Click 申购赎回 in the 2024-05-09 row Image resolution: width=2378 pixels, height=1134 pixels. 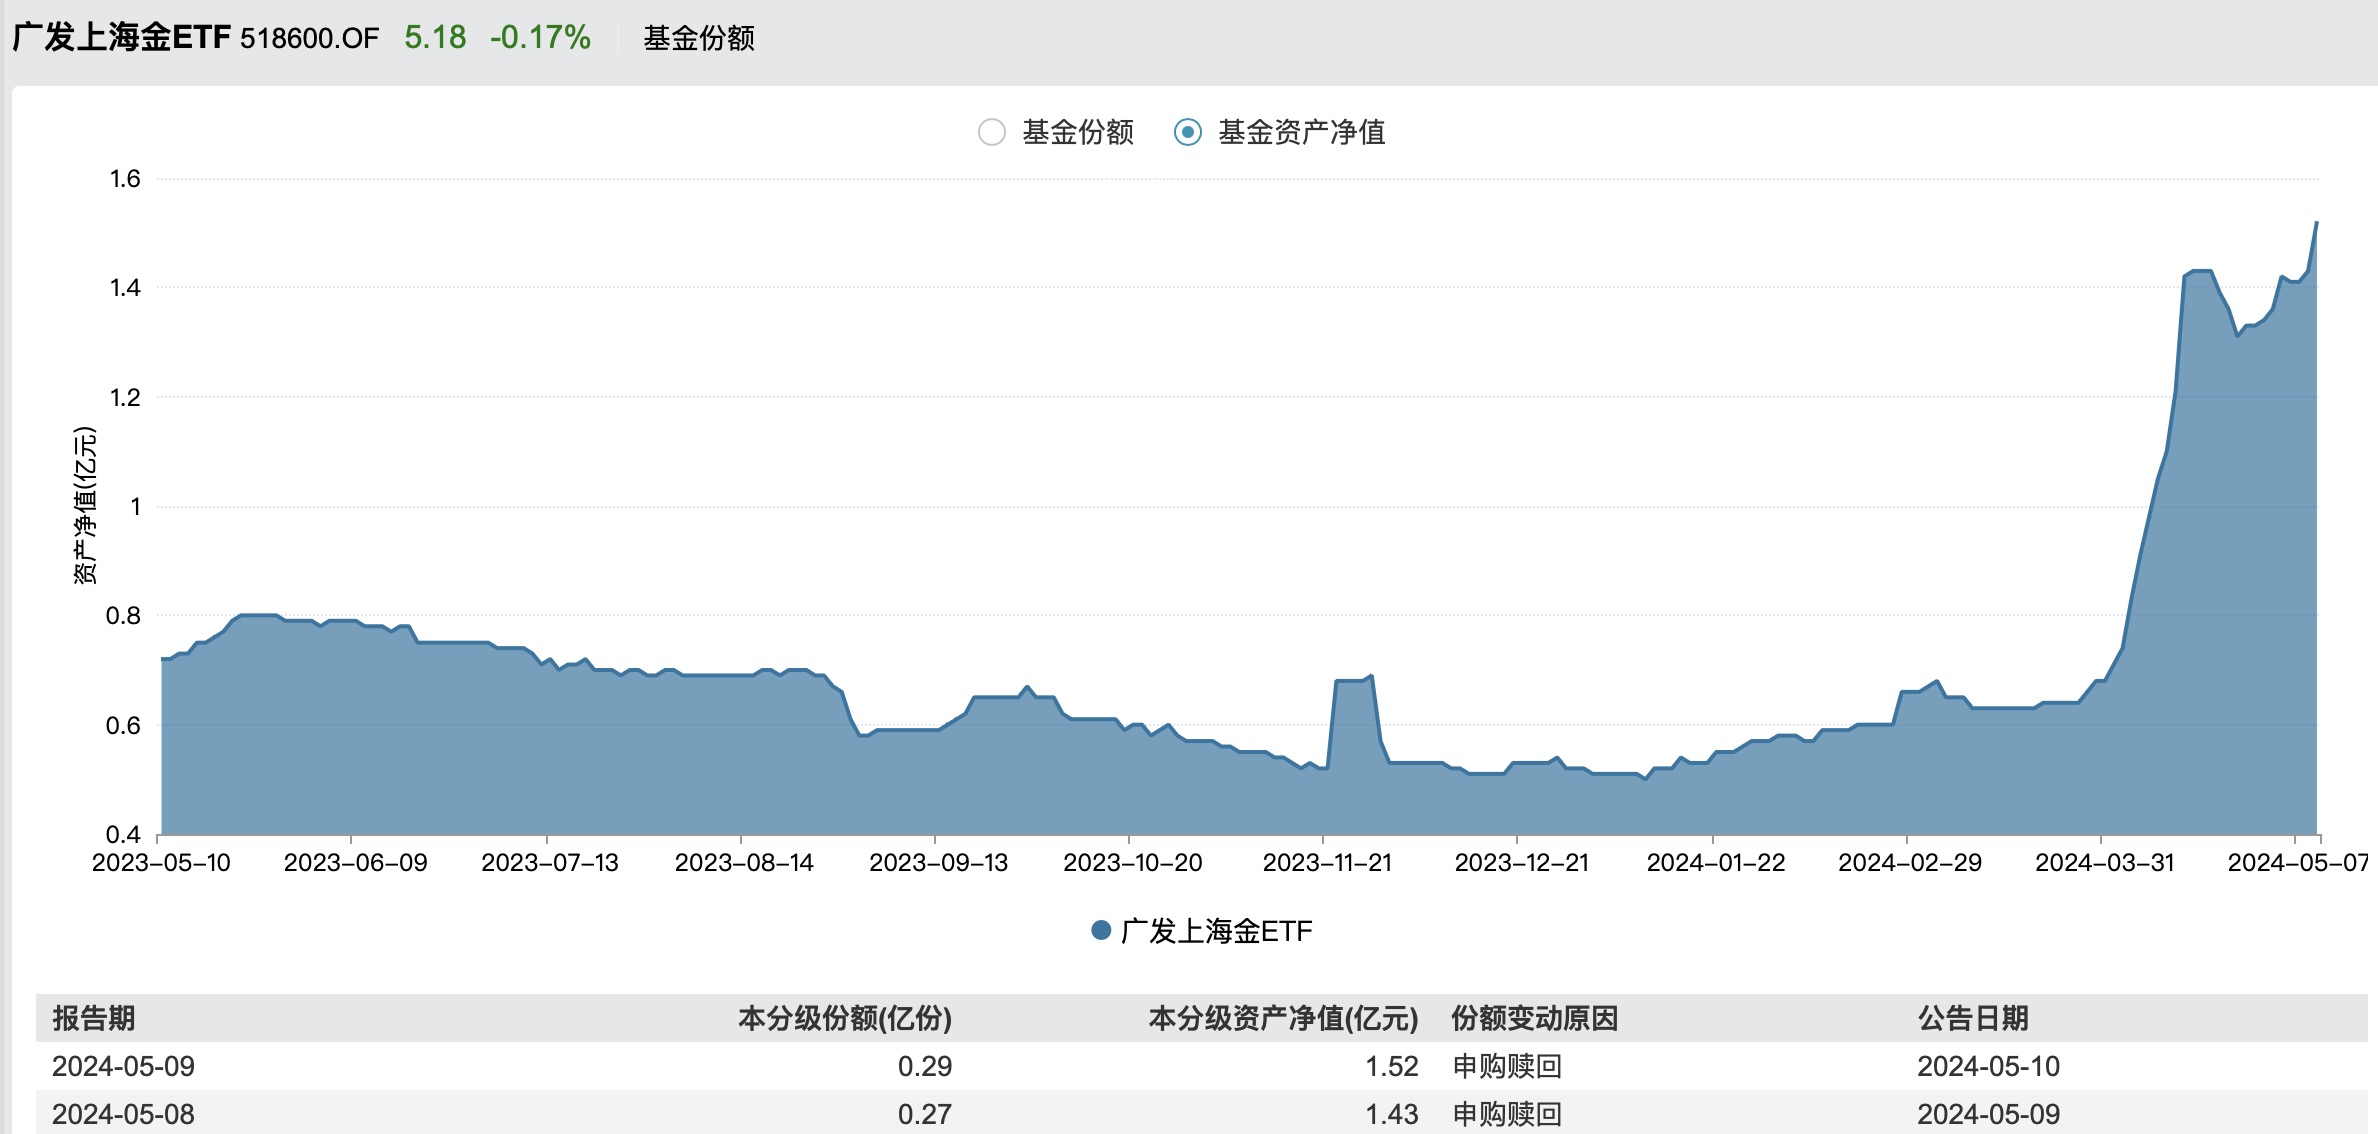click(x=1507, y=1066)
